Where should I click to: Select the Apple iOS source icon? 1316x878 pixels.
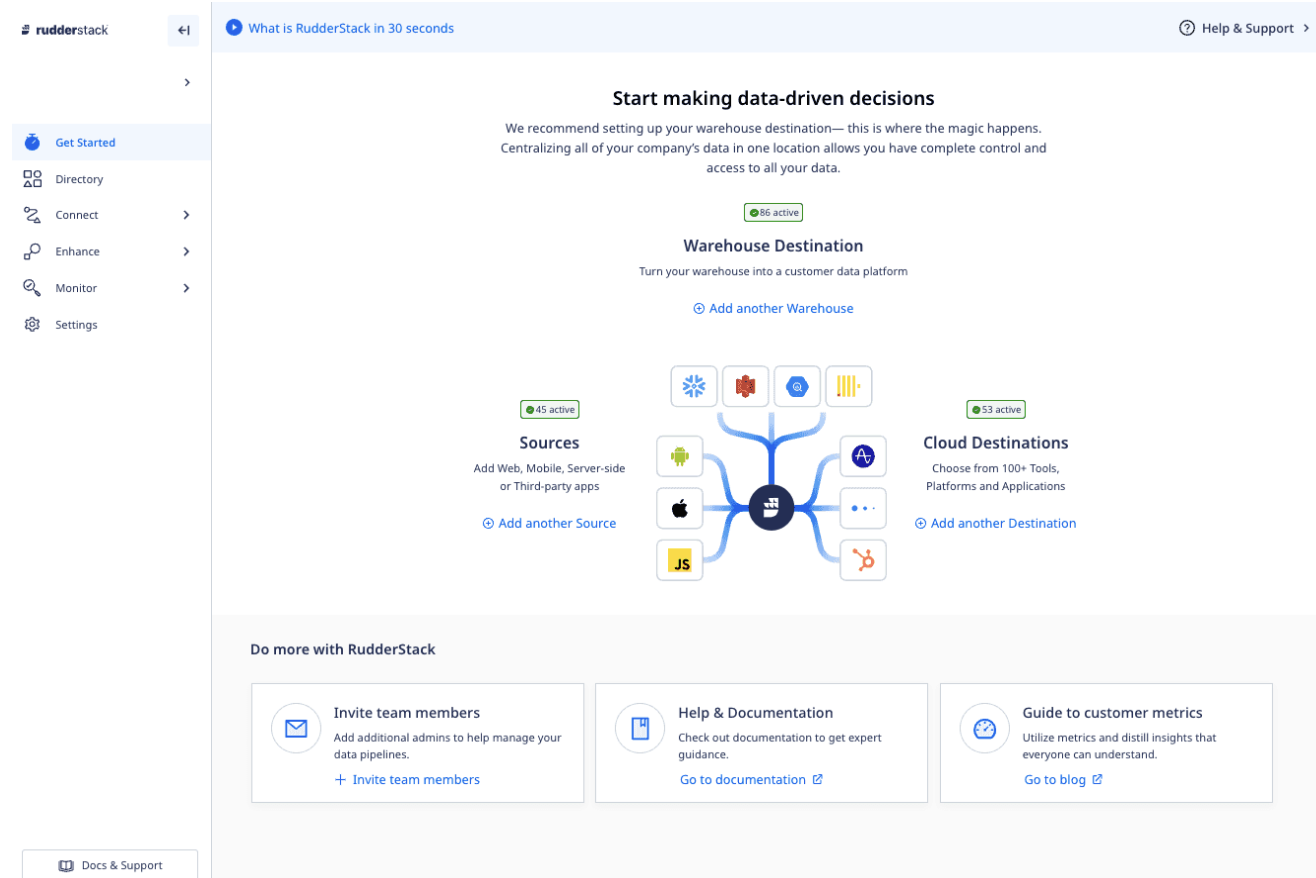pos(680,508)
